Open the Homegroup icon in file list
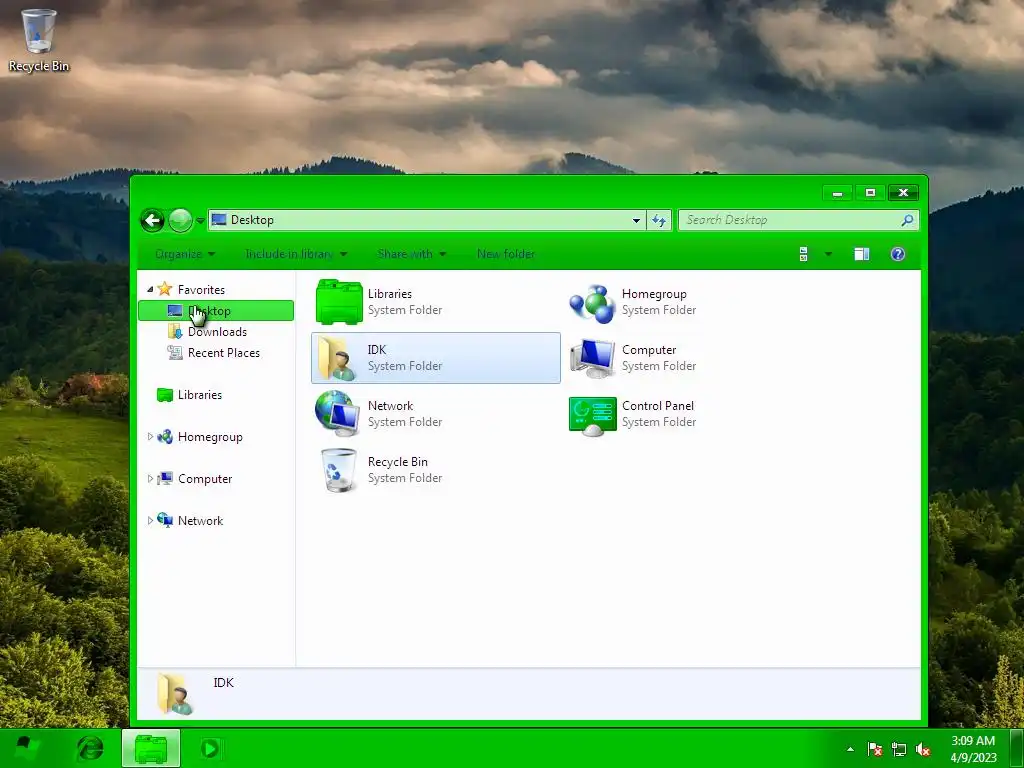Viewport: 1024px width, 768px height. 592,303
